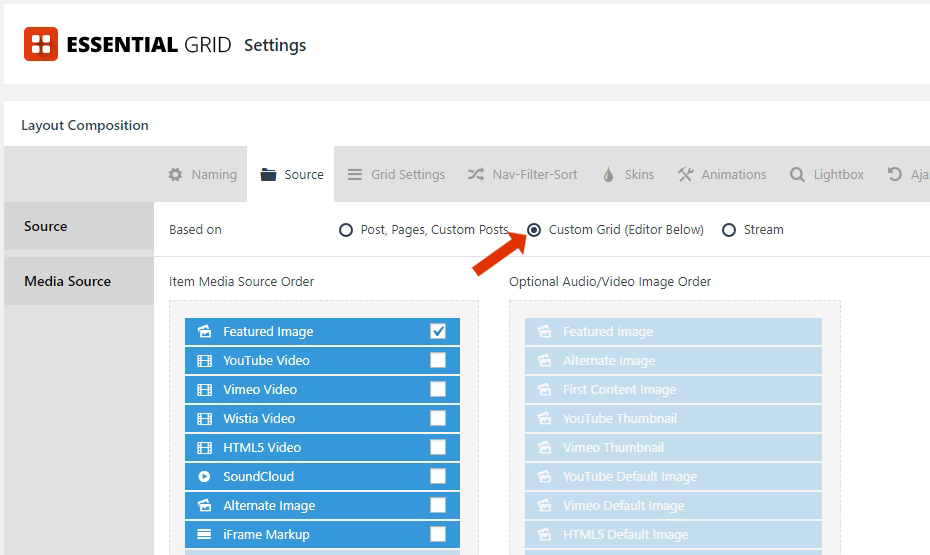Click the YouTube Default Image label

click(630, 477)
